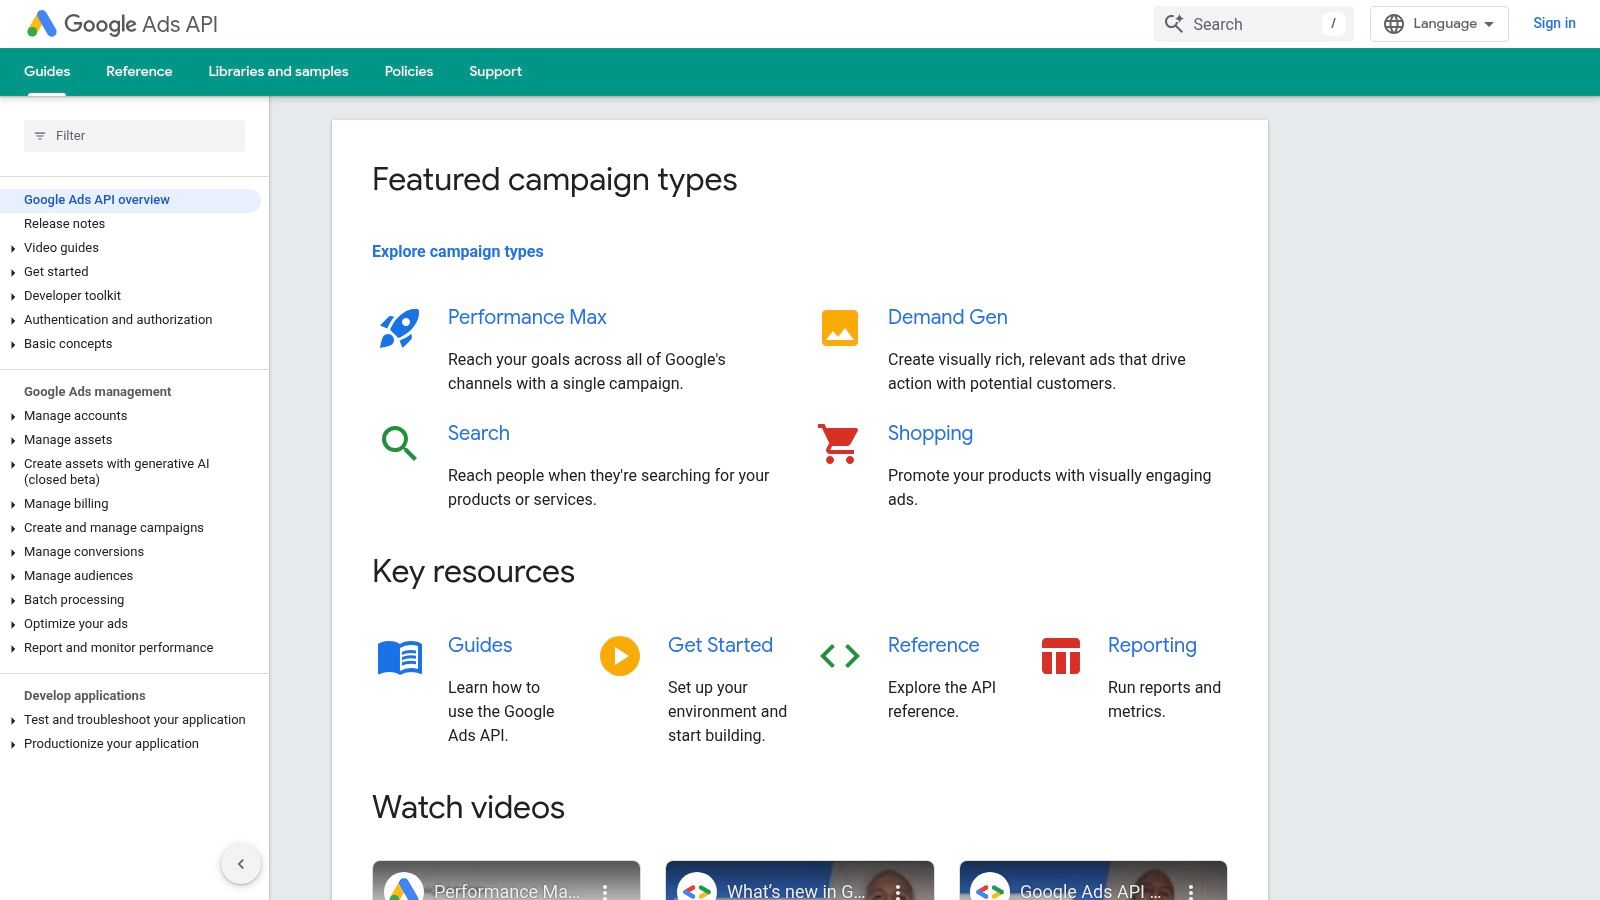Click the Demand Gen image icon
Viewport: 1600px width, 900px height.
[x=838, y=328]
